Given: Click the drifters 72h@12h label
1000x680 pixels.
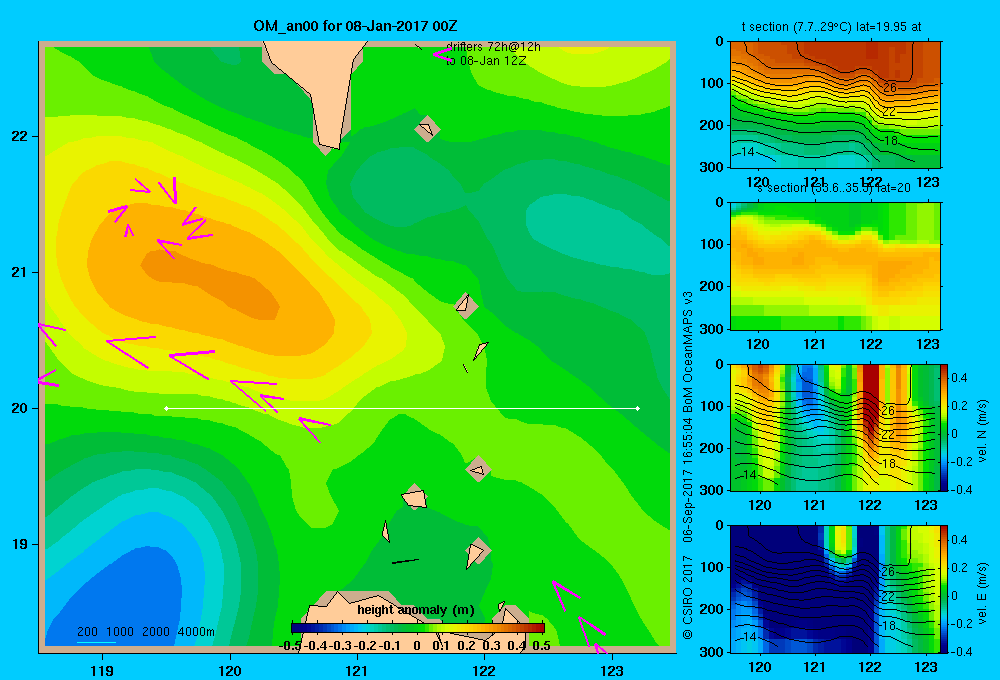Looking at the screenshot, I should point(493,47).
